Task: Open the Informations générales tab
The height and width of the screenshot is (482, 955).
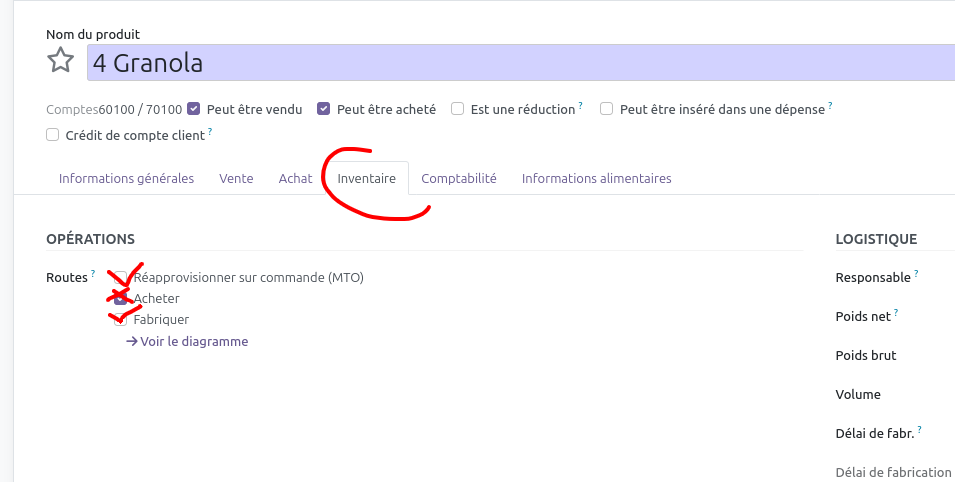Action: tap(126, 178)
